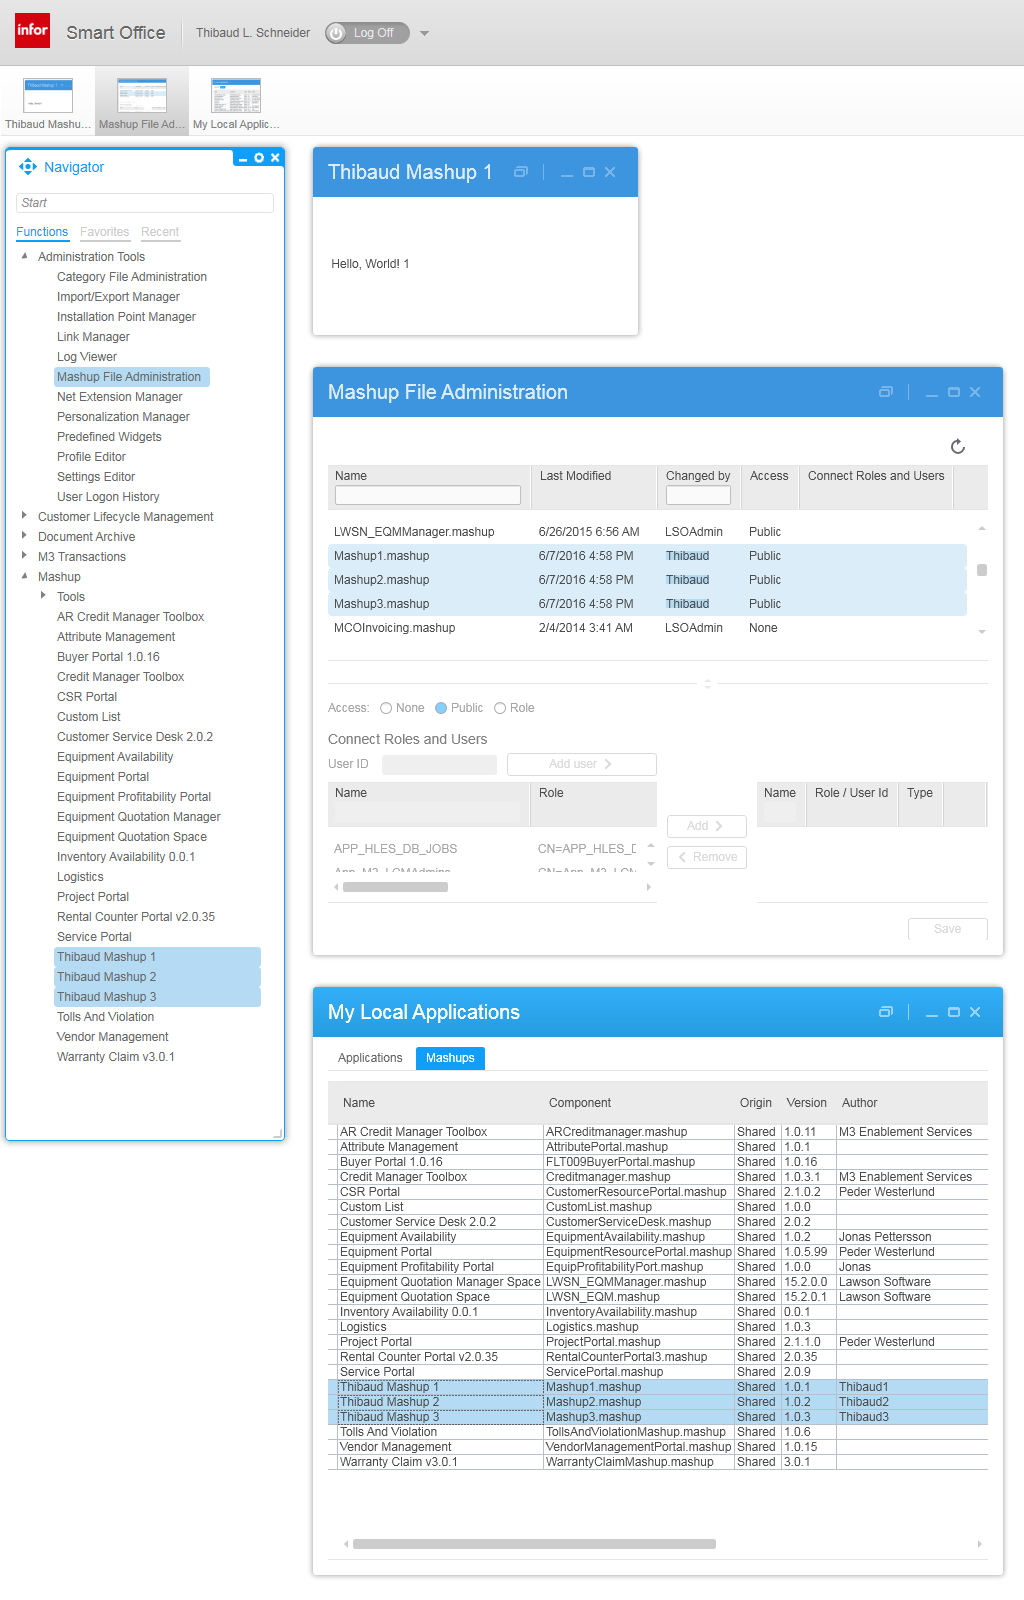Switch to the Applications tab
Image resolution: width=1024 pixels, height=1600 pixels.
pyautogui.click(x=370, y=1058)
